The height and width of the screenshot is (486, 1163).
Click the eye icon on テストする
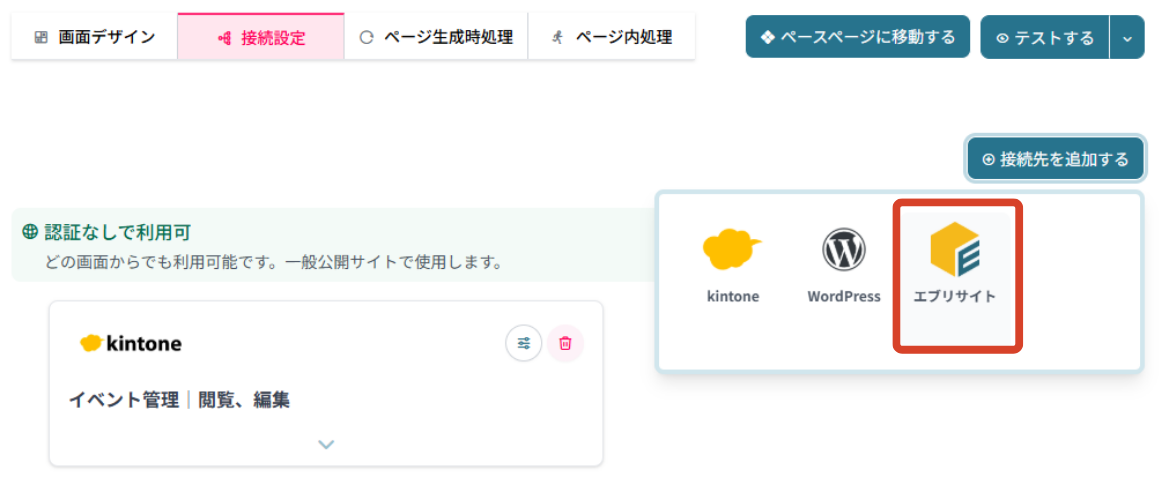click(1002, 38)
